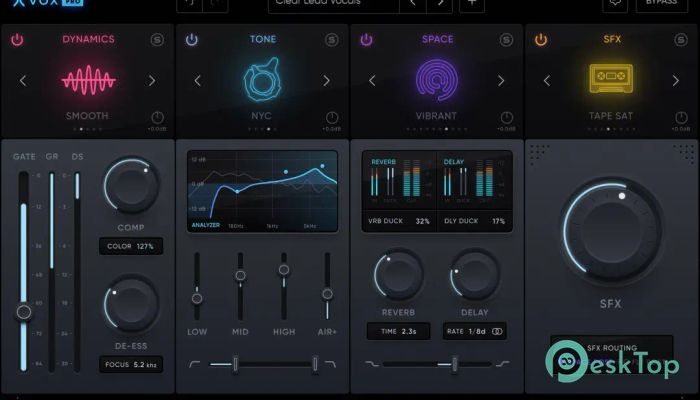
Task: Solo the Tone module
Action: [332, 40]
